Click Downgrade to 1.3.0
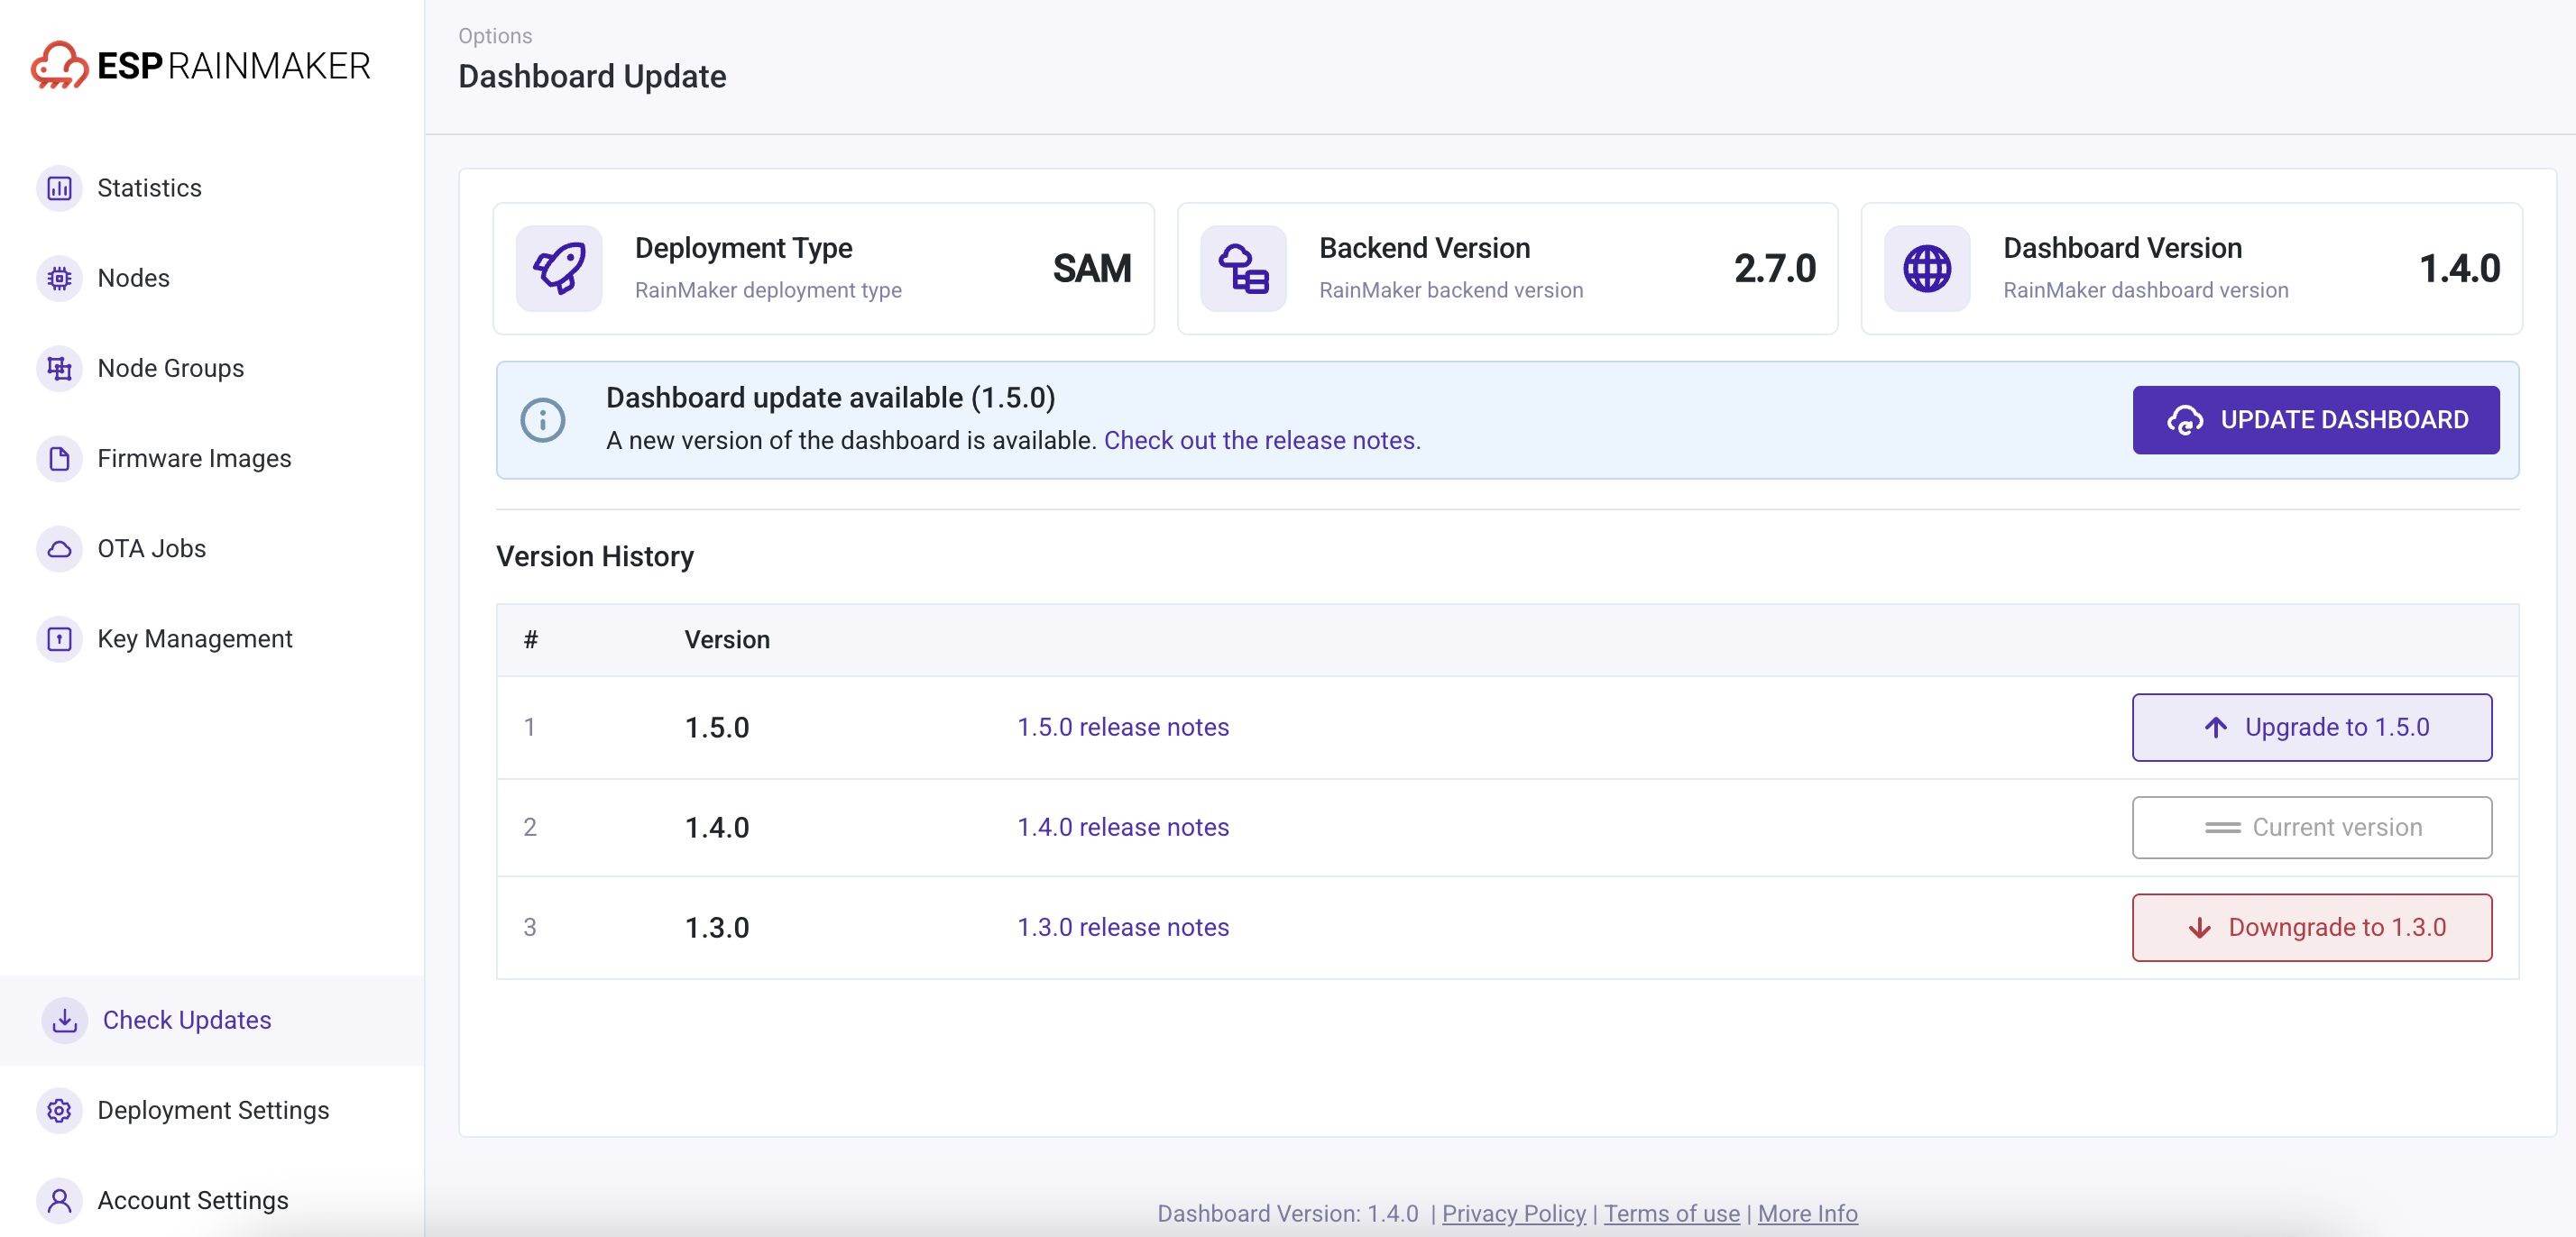This screenshot has width=2576, height=1237. [x=2312, y=927]
